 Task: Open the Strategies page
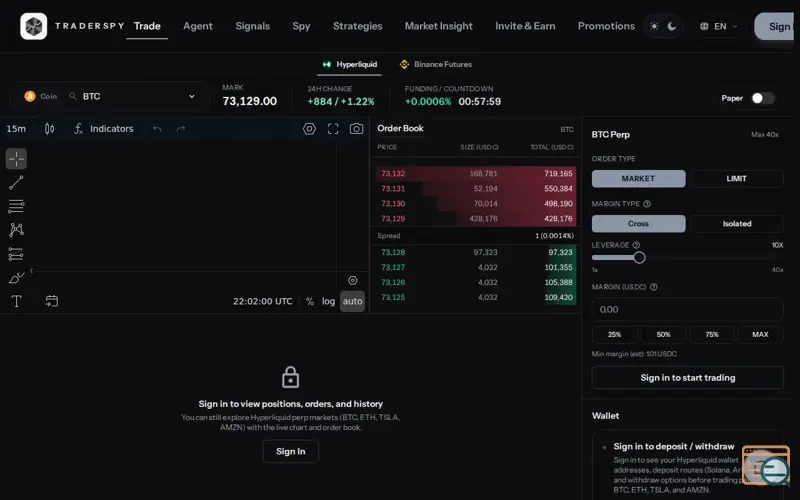[x=358, y=26]
